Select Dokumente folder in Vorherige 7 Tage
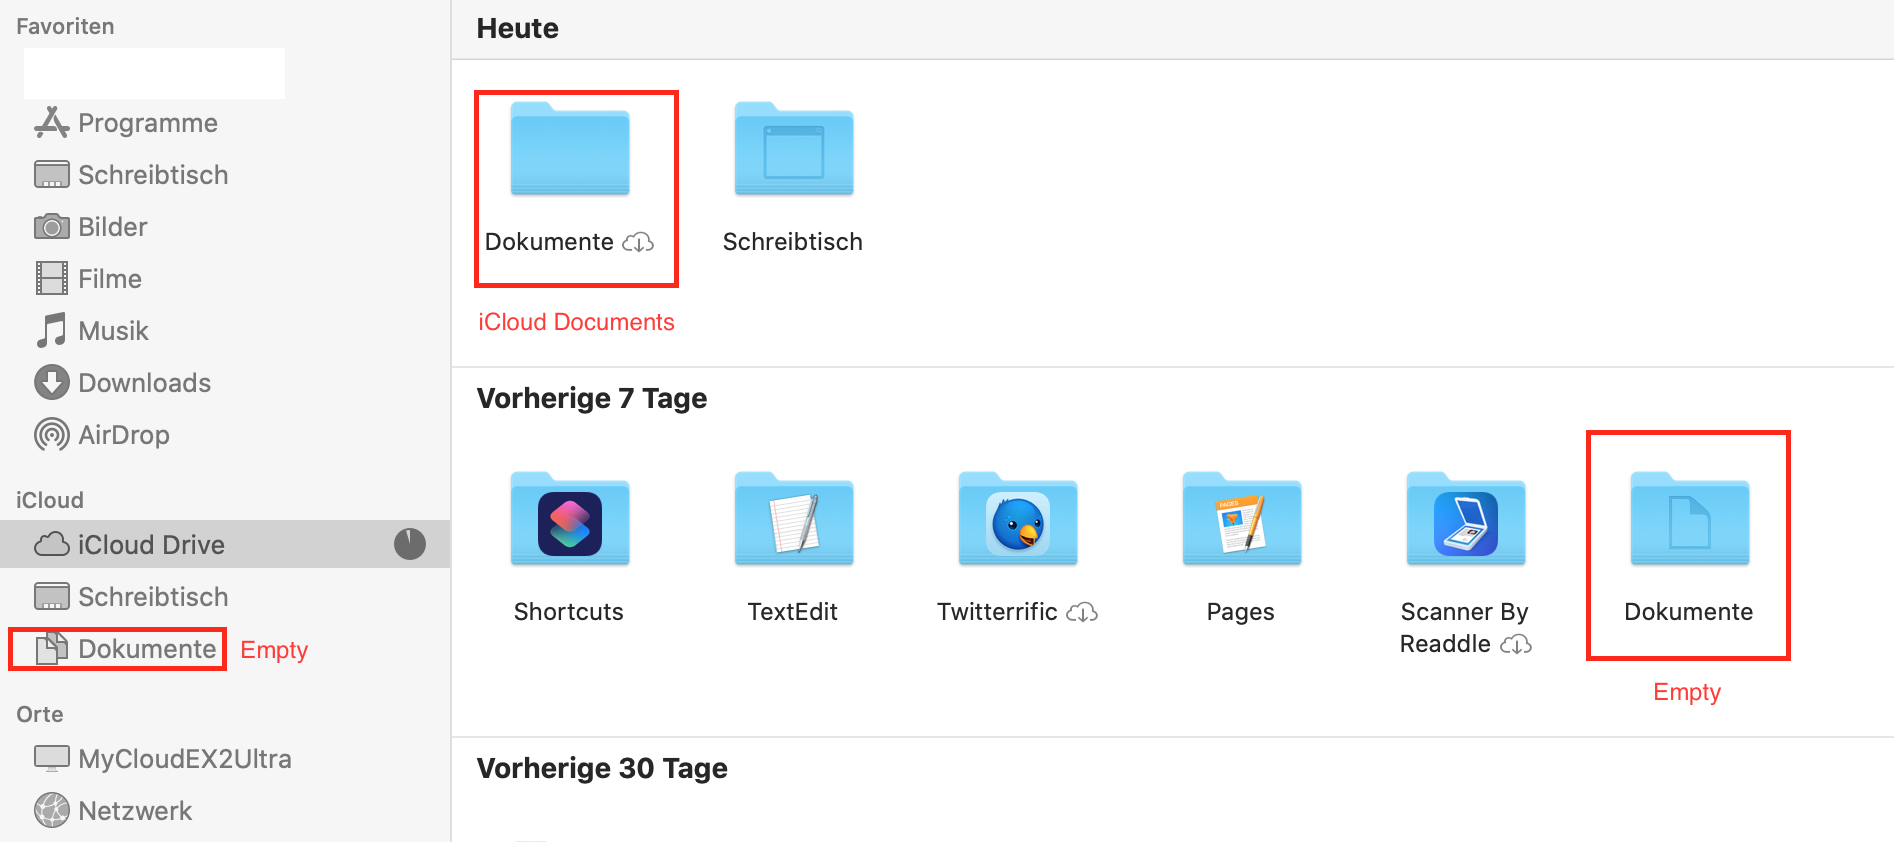The height and width of the screenshot is (842, 1894). tap(1690, 519)
